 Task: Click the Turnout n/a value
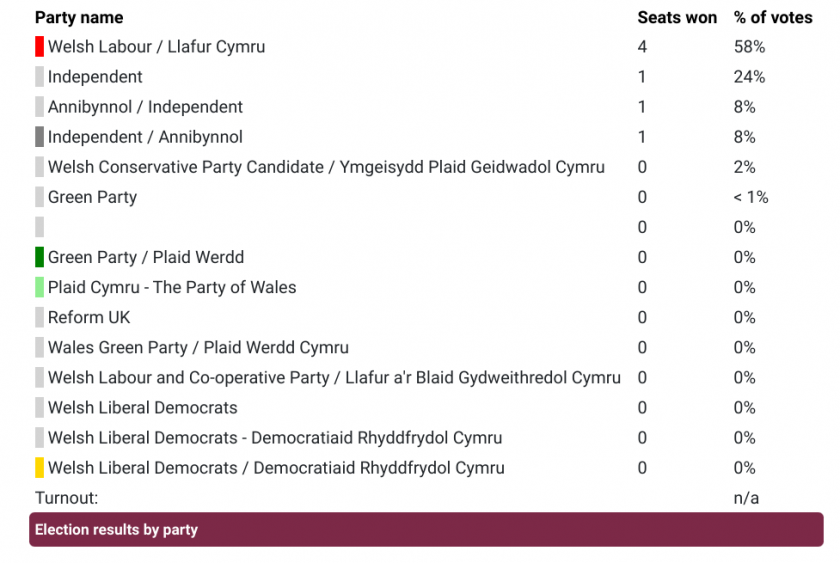746,498
